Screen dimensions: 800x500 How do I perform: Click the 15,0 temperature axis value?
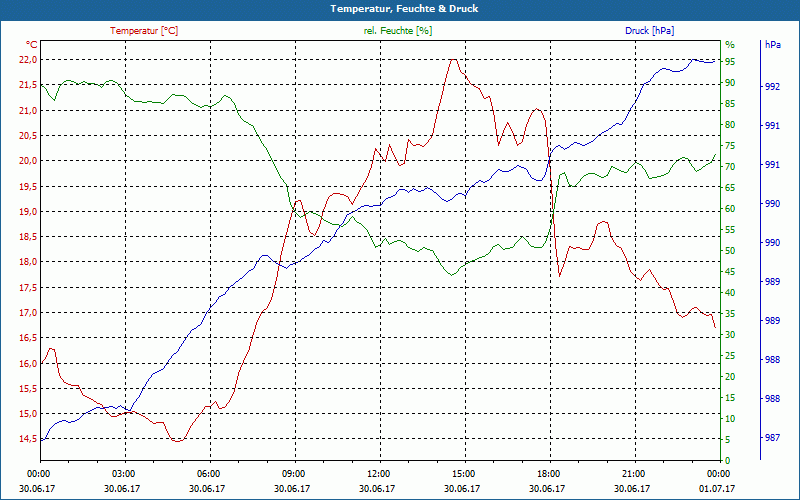[x=28, y=414]
